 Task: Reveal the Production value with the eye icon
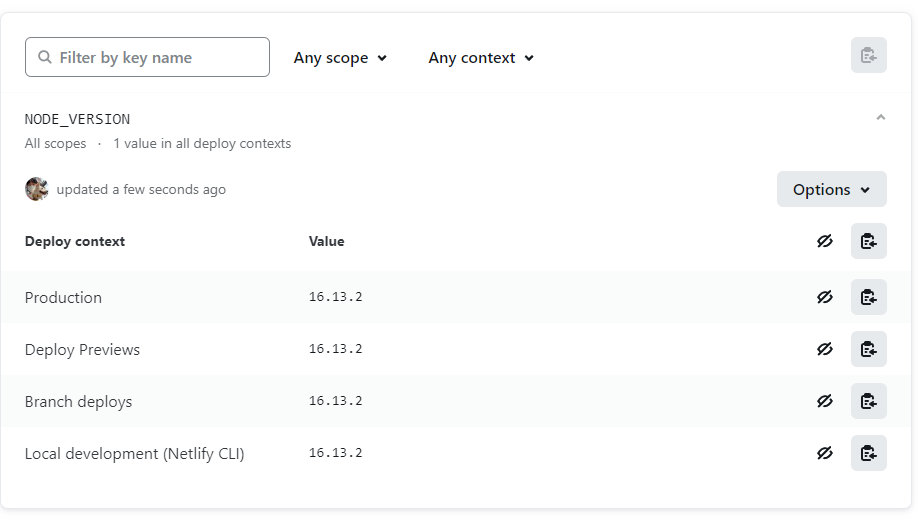pyautogui.click(x=824, y=297)
